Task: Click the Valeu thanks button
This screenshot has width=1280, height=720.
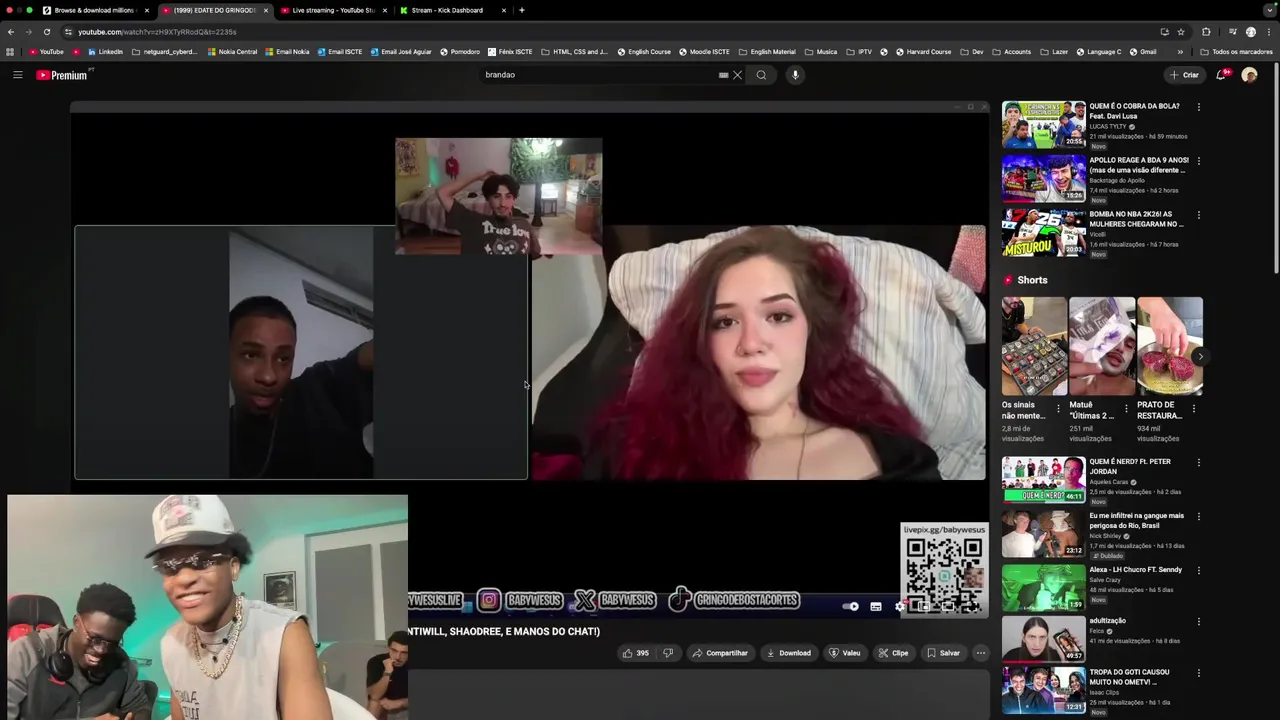Action: [x=845, y=653]
